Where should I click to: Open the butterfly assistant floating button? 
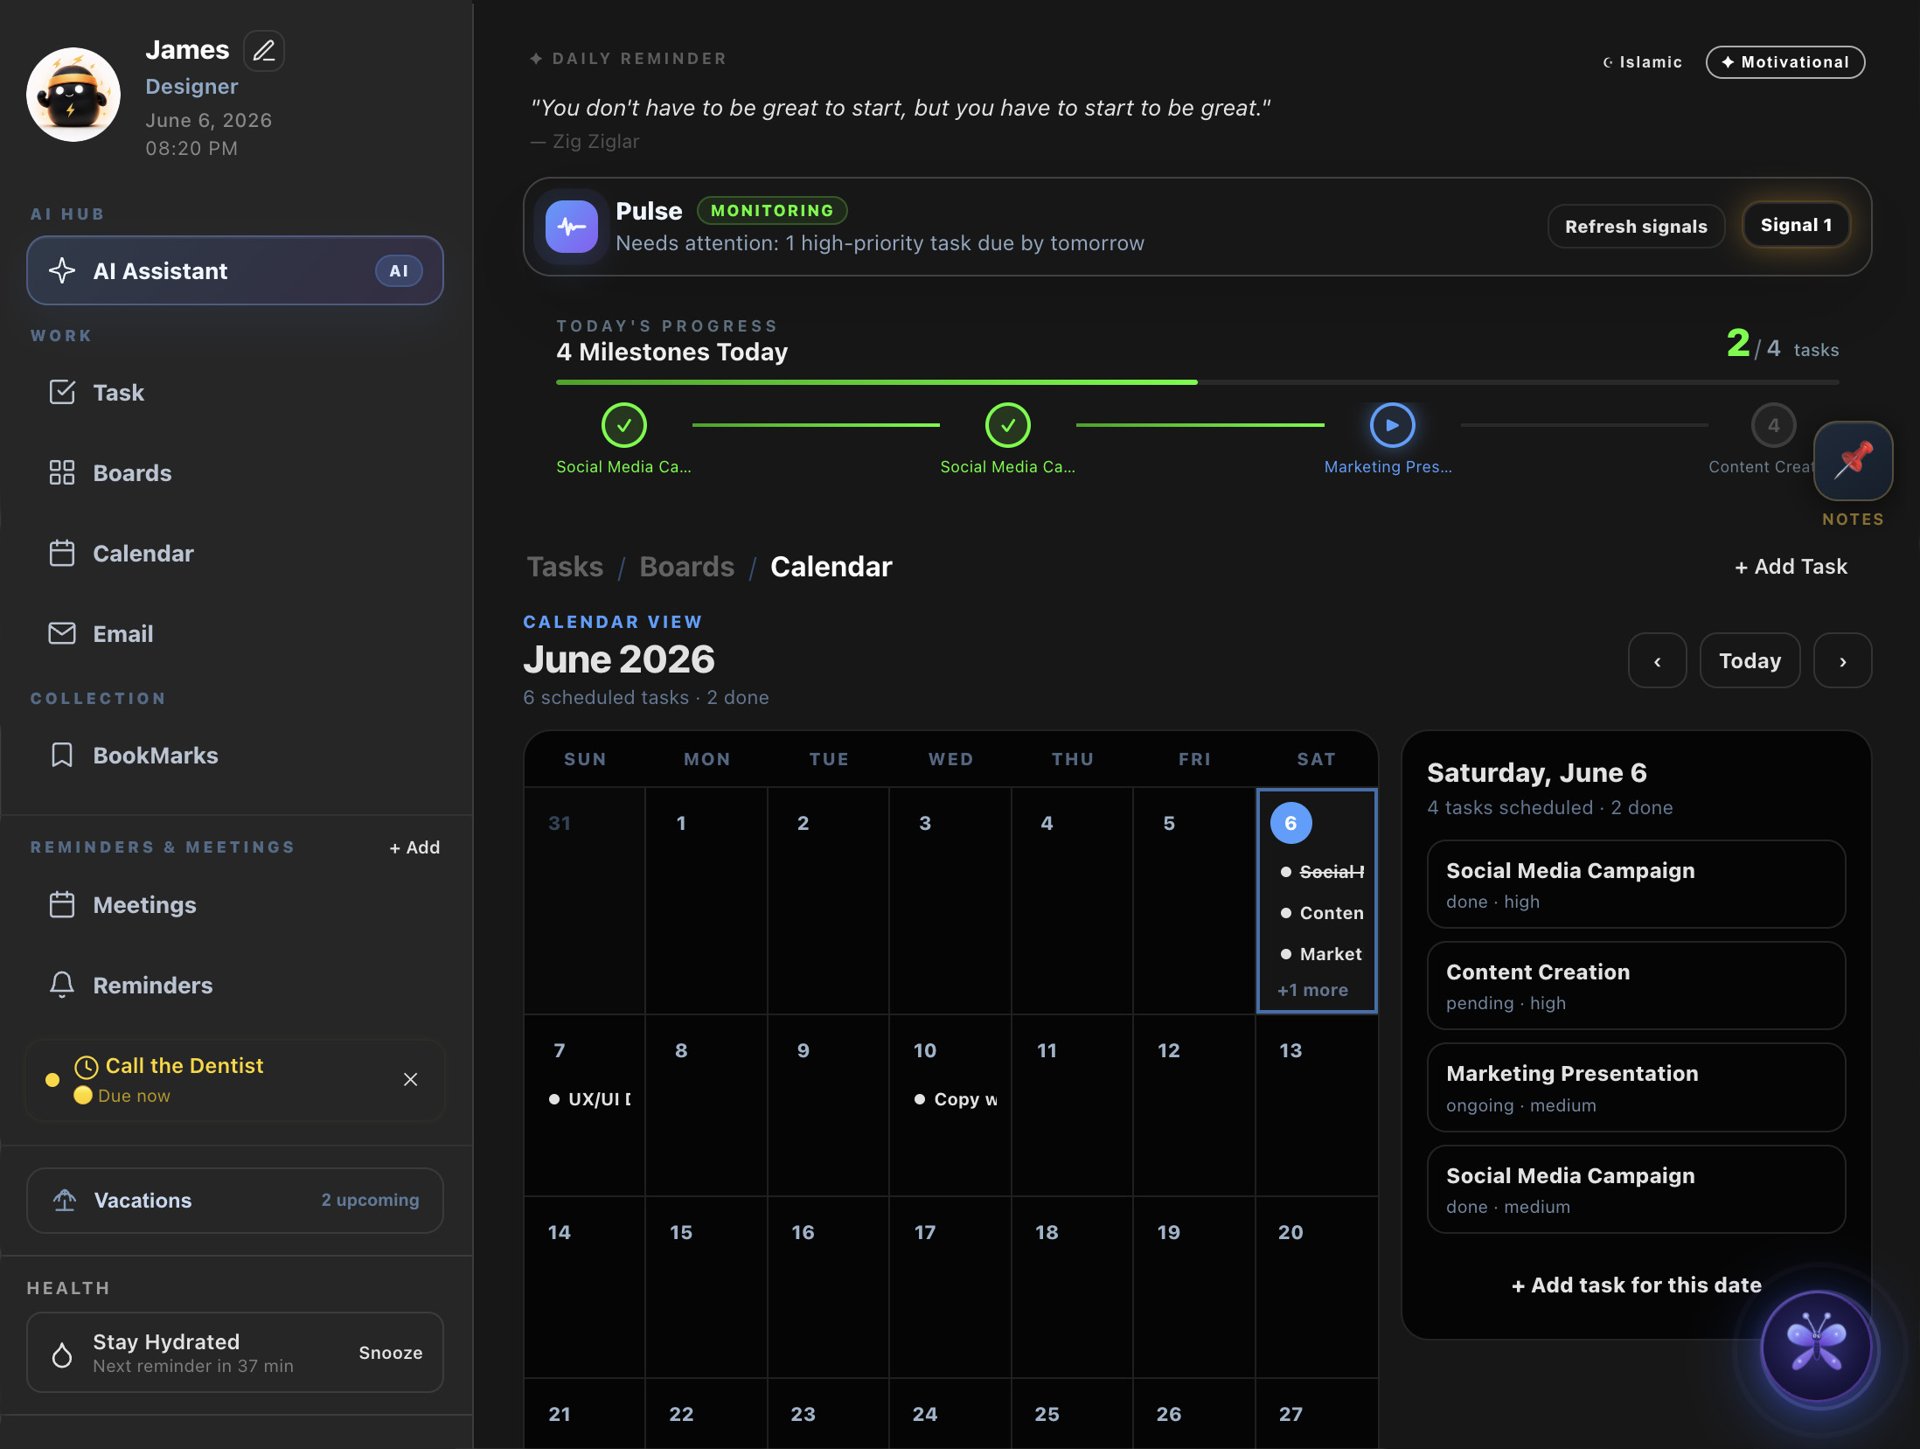coord(1816,1346)
